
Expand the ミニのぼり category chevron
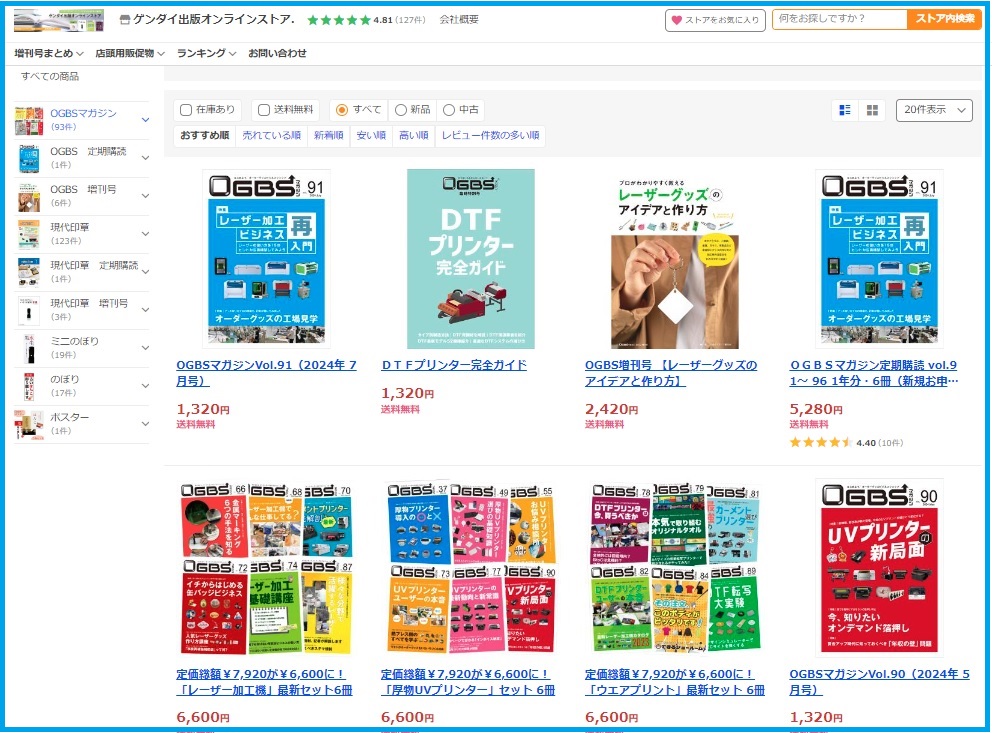point(146,347)
